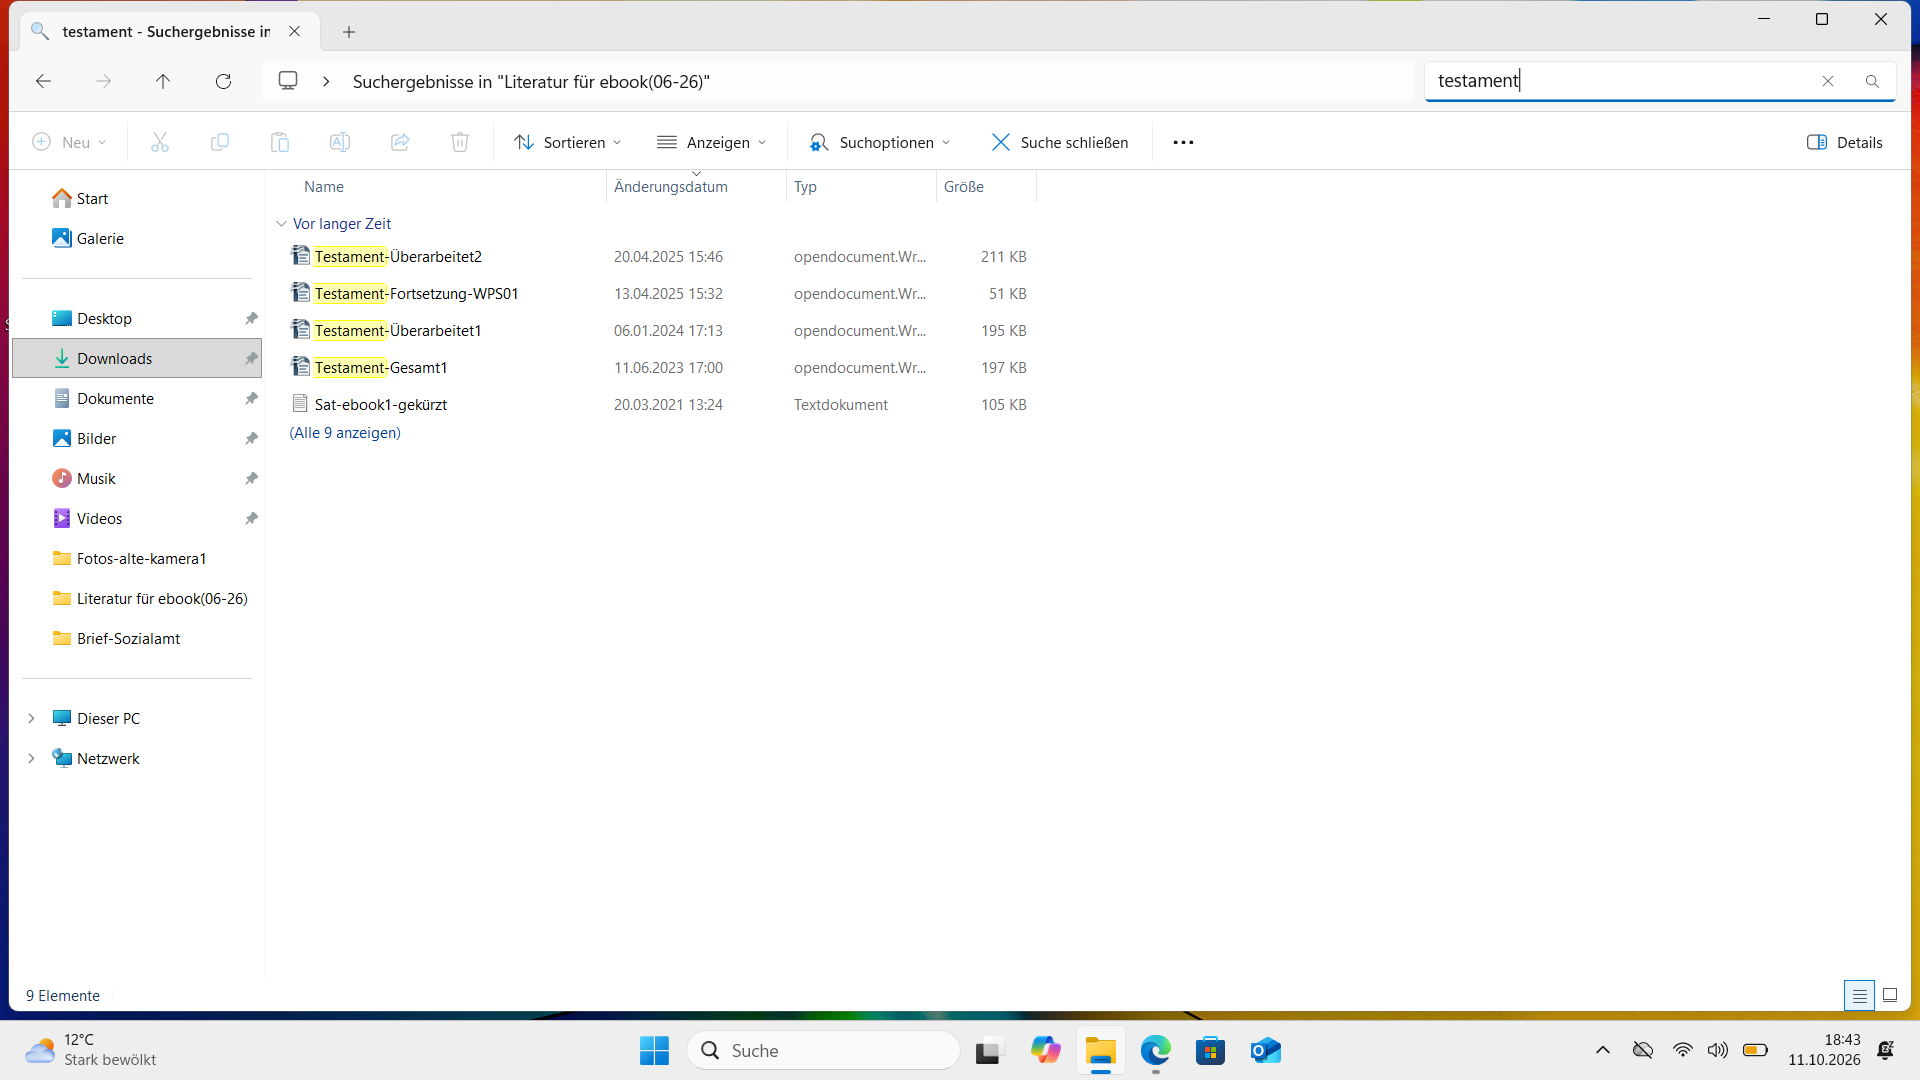This screenshot has height=1080, width=1920.
Task: Click the breadcrumb chevron after PC icon
Action: click(x=326, y=81)
